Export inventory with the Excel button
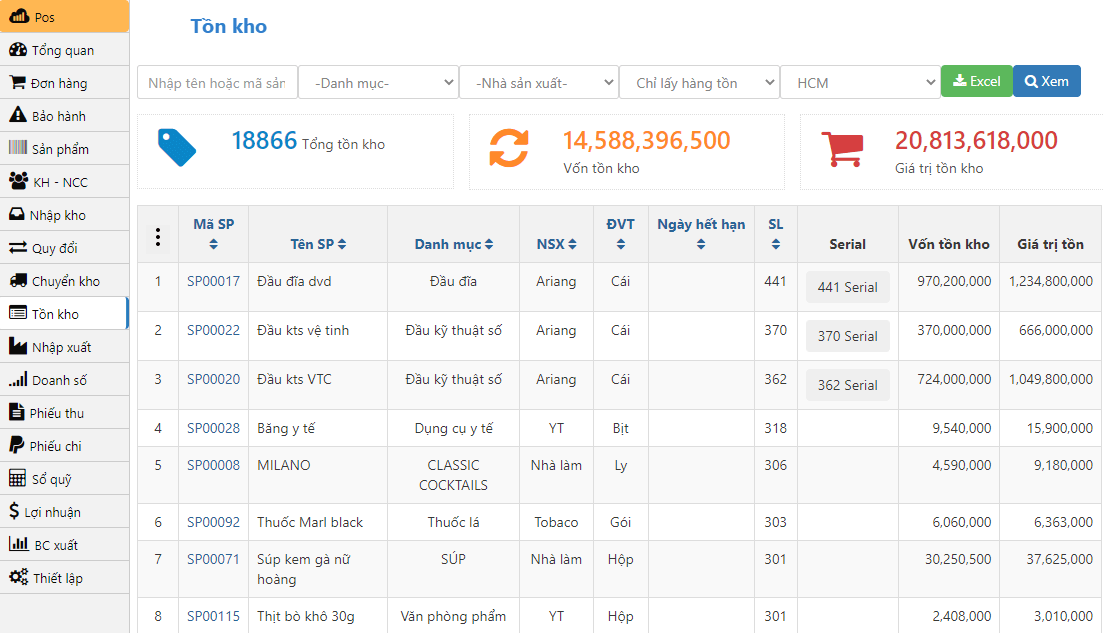This screenshot has height=633, width=1103. [x=976, y=82]
